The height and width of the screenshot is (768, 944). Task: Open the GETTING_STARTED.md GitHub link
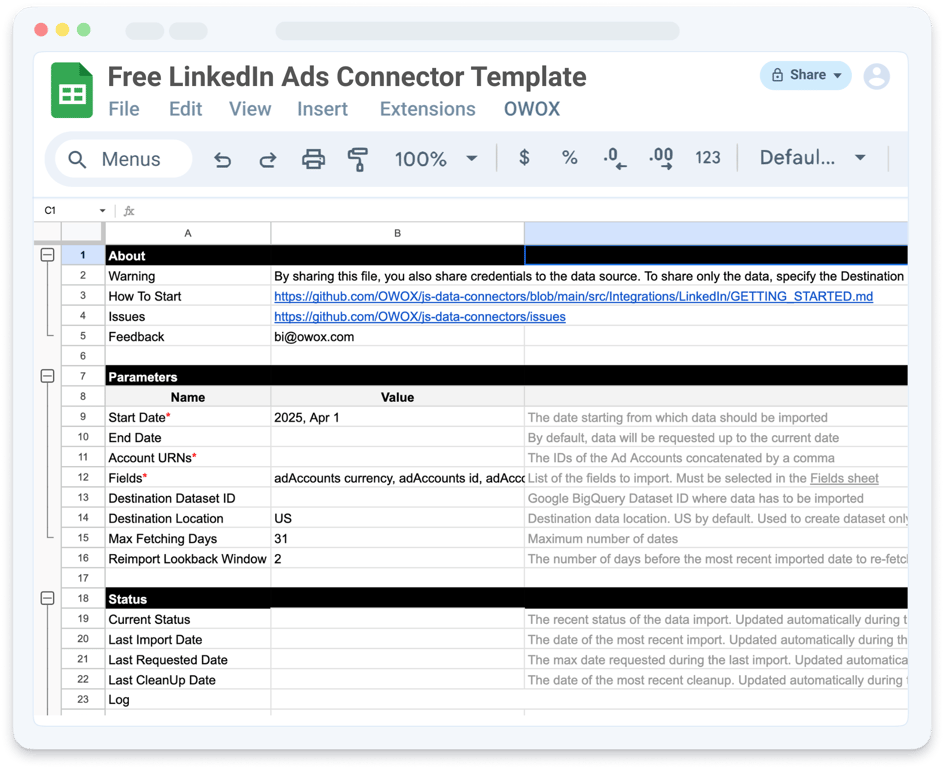pos(573,296)
